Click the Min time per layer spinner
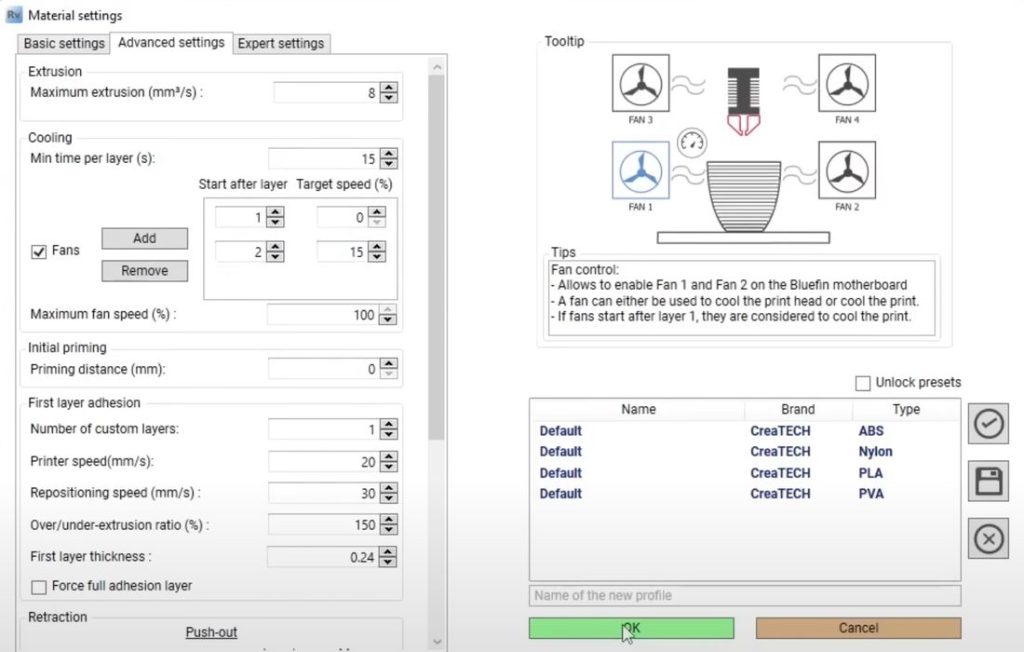Viewport: 1024px width, 652px height. tap(389, 159)
